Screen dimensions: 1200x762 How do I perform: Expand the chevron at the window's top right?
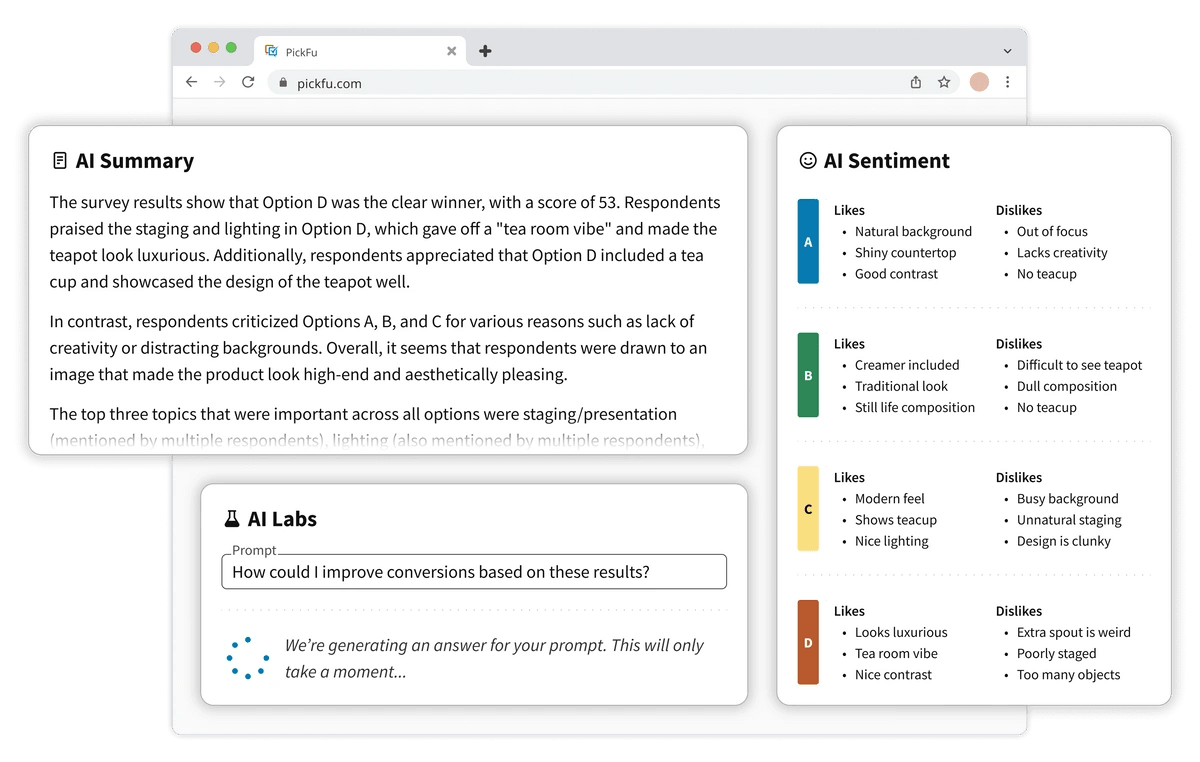pyautogui.click(x=1008, y=50)
